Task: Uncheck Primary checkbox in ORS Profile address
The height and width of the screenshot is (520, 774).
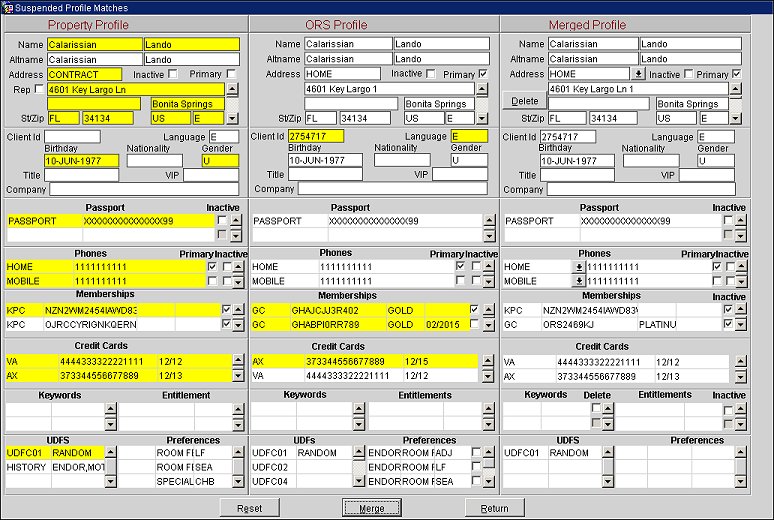Action: 483,74
